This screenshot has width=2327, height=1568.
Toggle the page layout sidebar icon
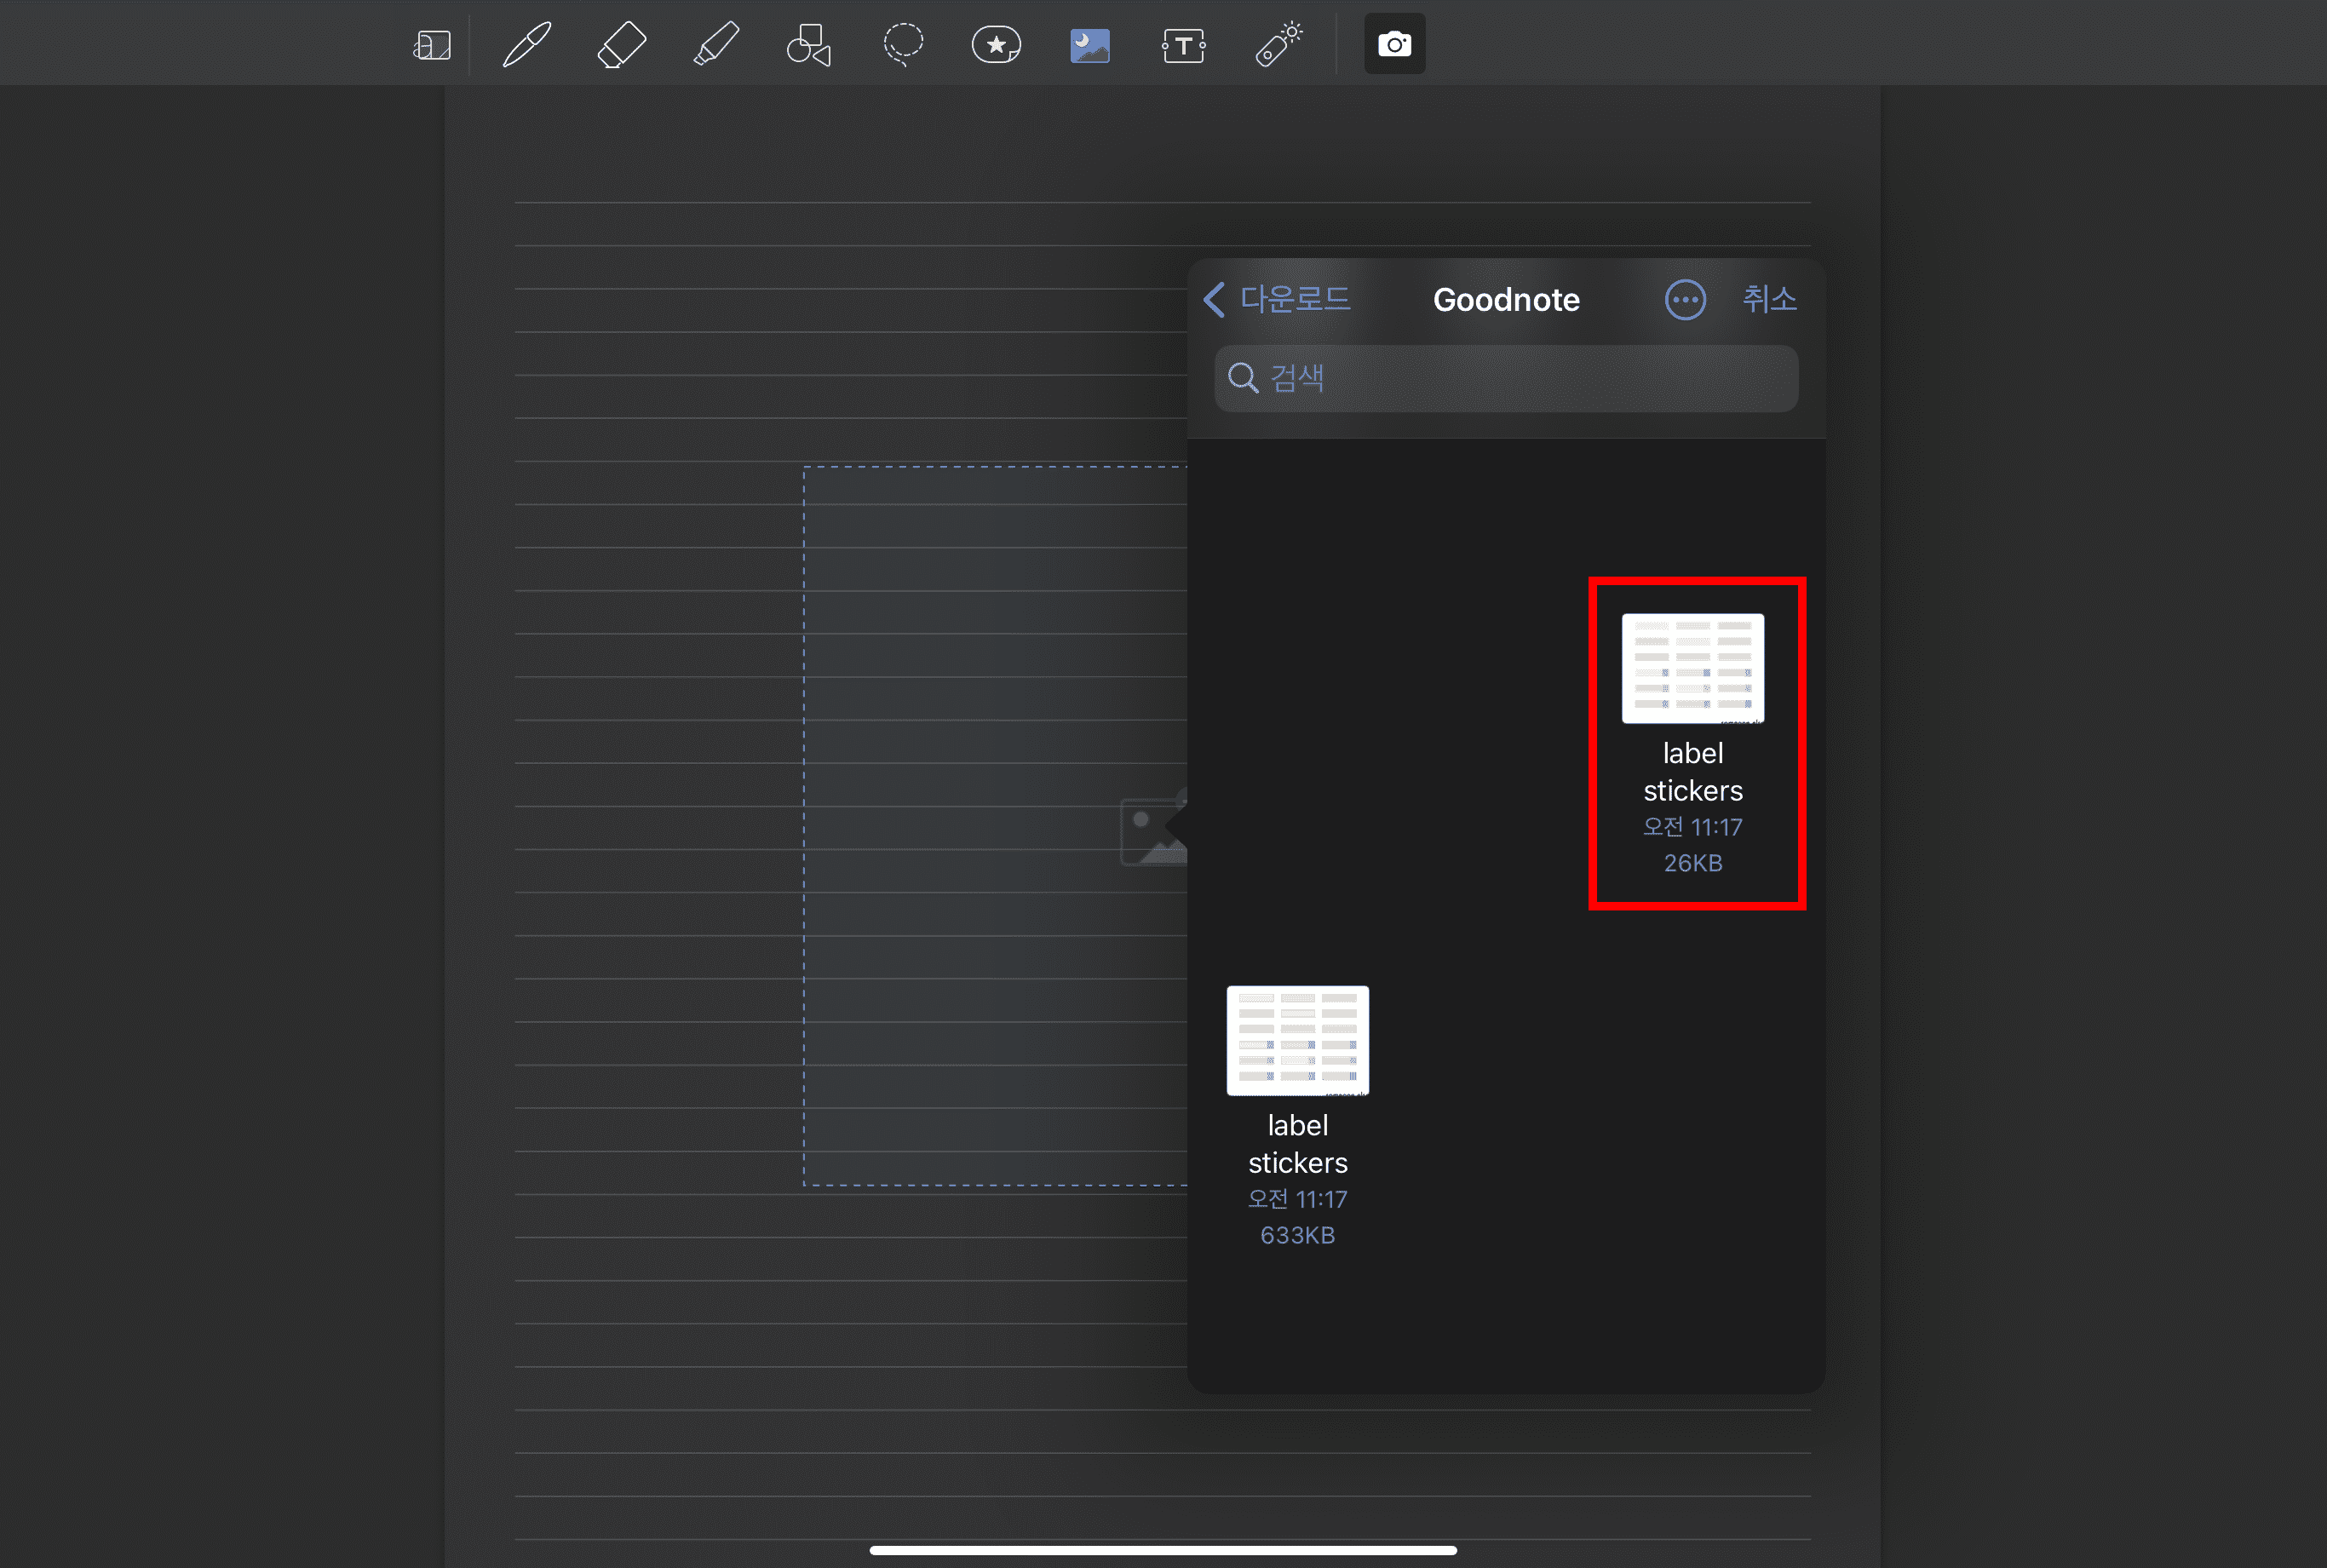pyautogui.click(x=432, y=46)
